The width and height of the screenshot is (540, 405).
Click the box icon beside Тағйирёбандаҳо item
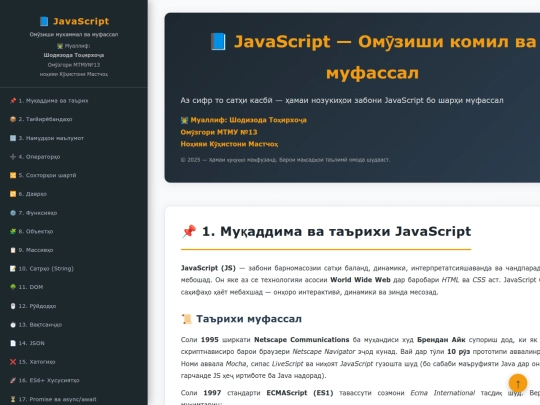(x=13, y=119)
